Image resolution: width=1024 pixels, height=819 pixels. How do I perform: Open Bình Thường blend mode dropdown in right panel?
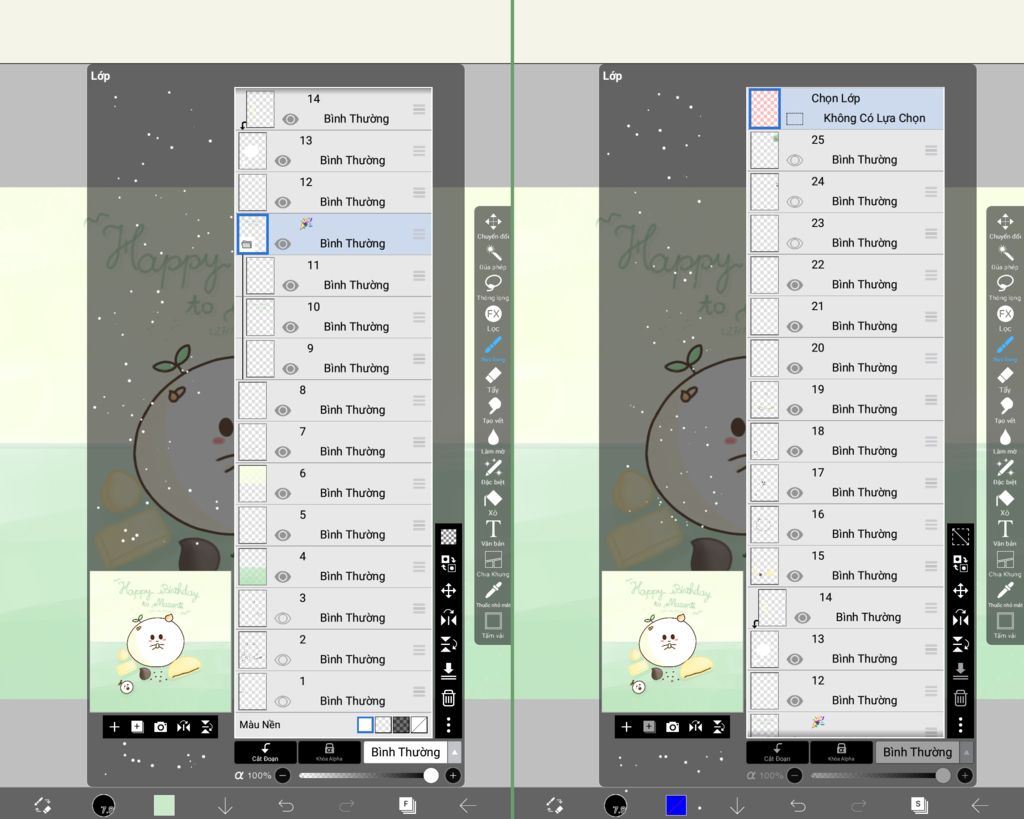[918, 752]
